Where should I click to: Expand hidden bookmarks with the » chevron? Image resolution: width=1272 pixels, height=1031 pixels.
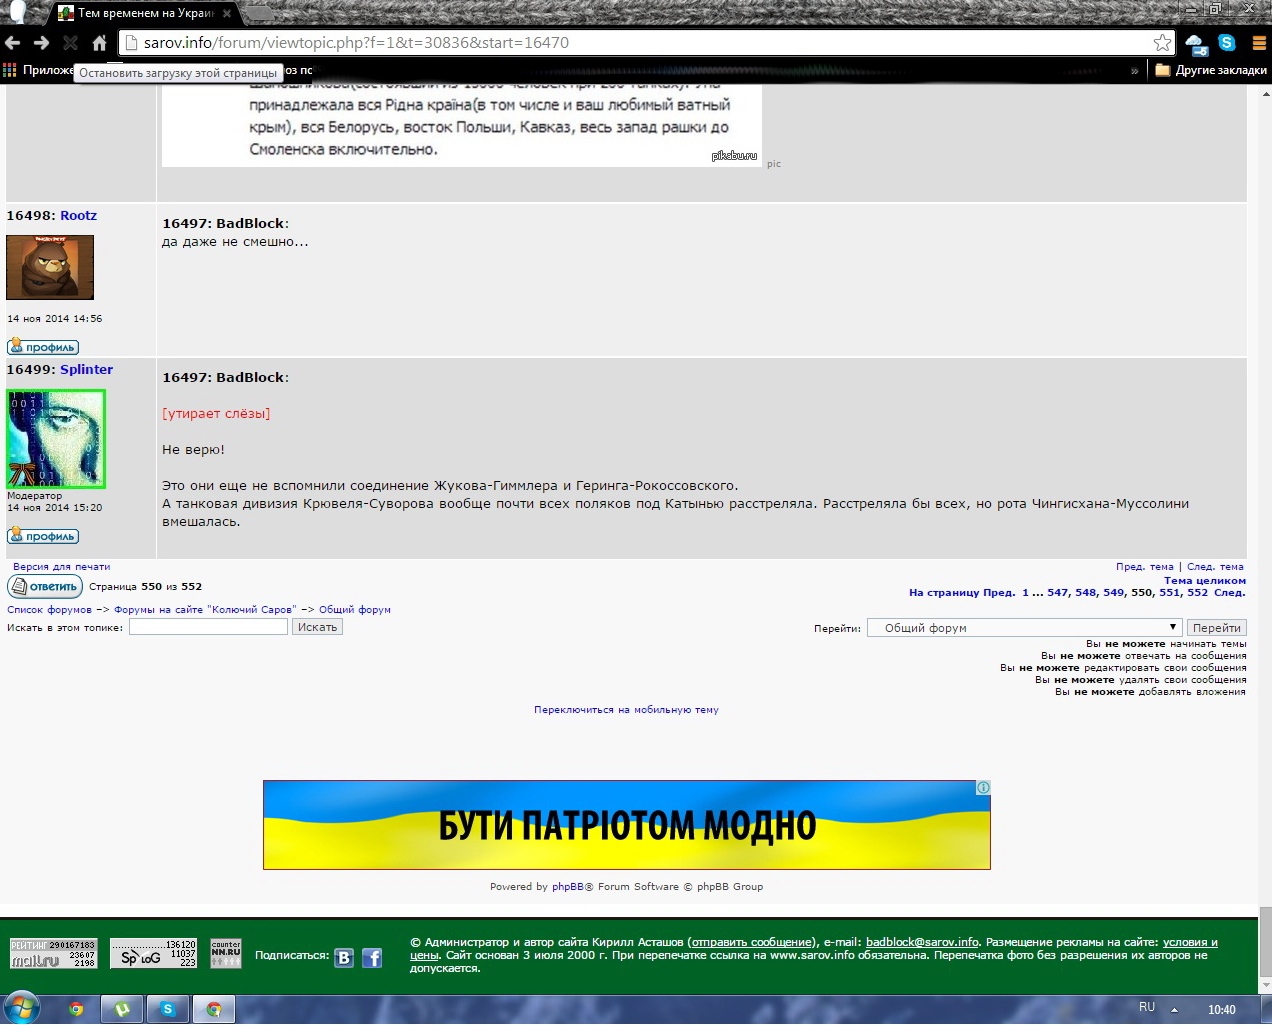(x=1134, y=71)
